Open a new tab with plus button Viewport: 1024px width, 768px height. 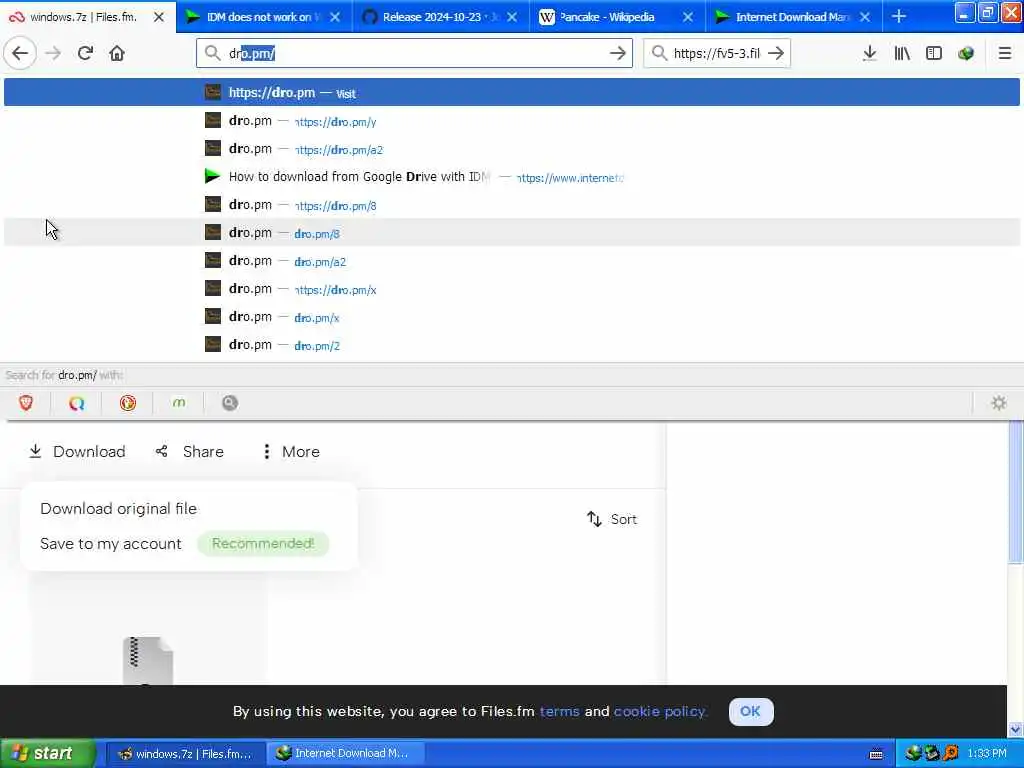899,16
